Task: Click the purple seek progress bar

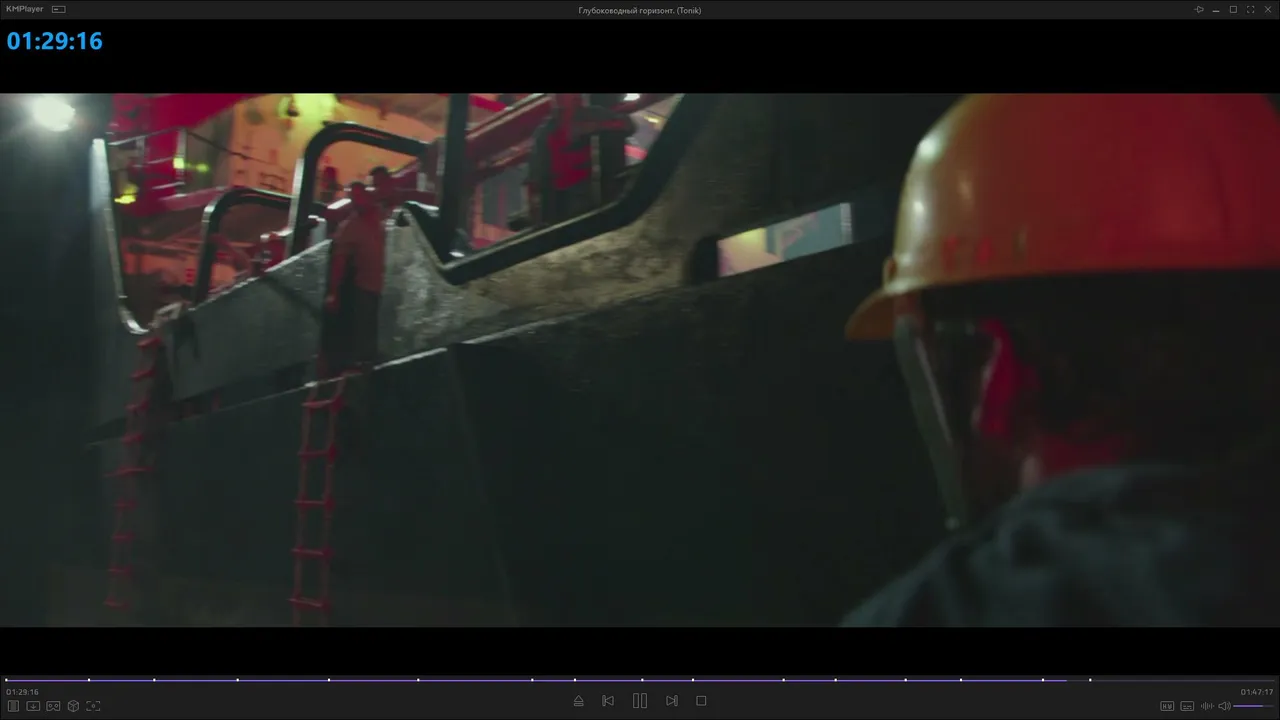Action: click(640, 680)
